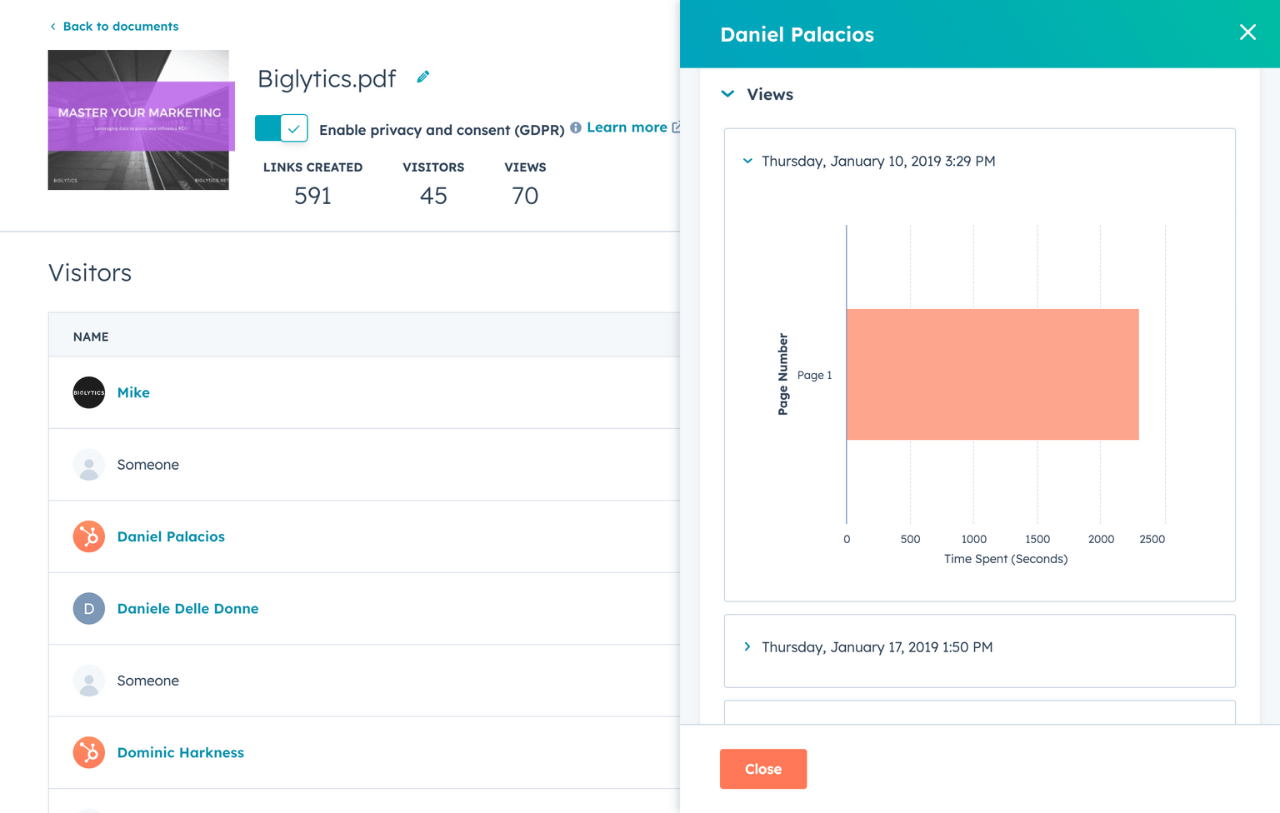
Task: Click the avatar of the Someone row above Daniel Palacios
Action: (89, 465)
